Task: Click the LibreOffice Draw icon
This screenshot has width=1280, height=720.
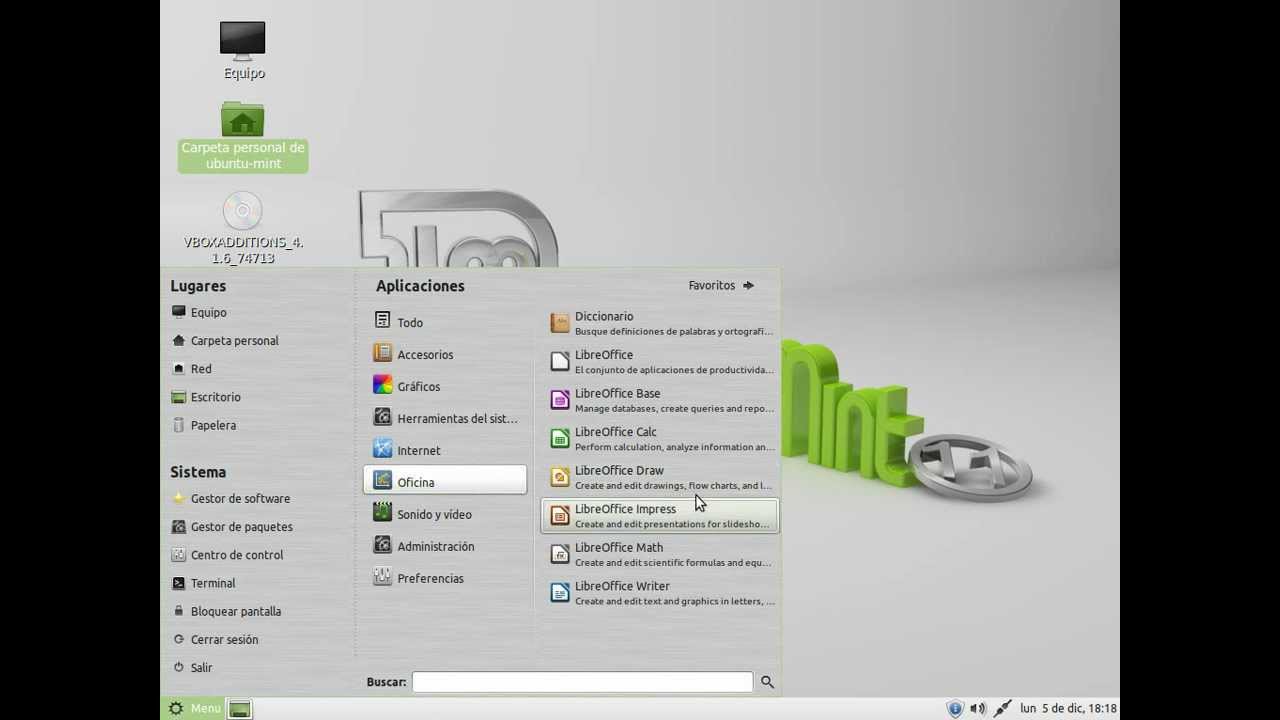Action: coord(560,477)
